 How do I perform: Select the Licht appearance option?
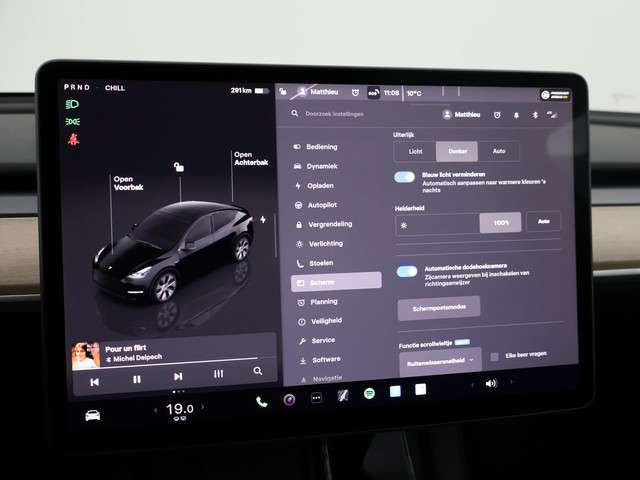coord(414,152)
